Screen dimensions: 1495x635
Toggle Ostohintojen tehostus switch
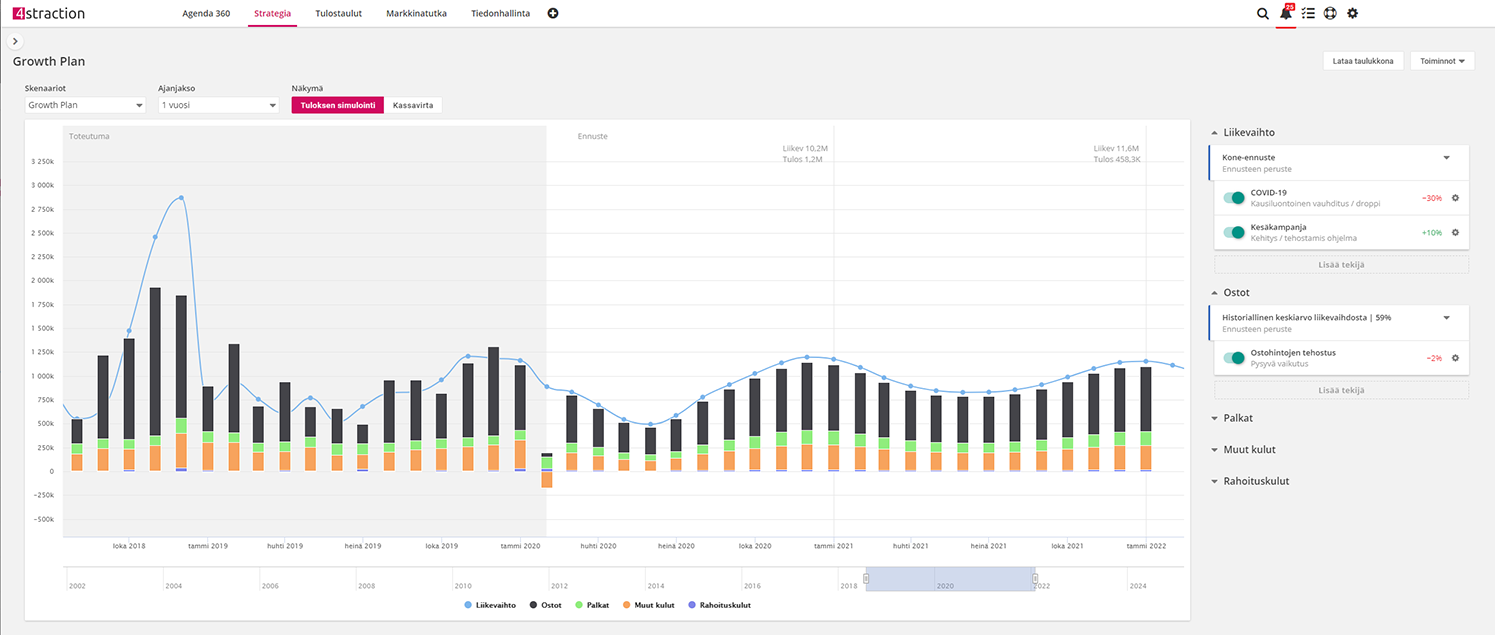coord(1234,358)
